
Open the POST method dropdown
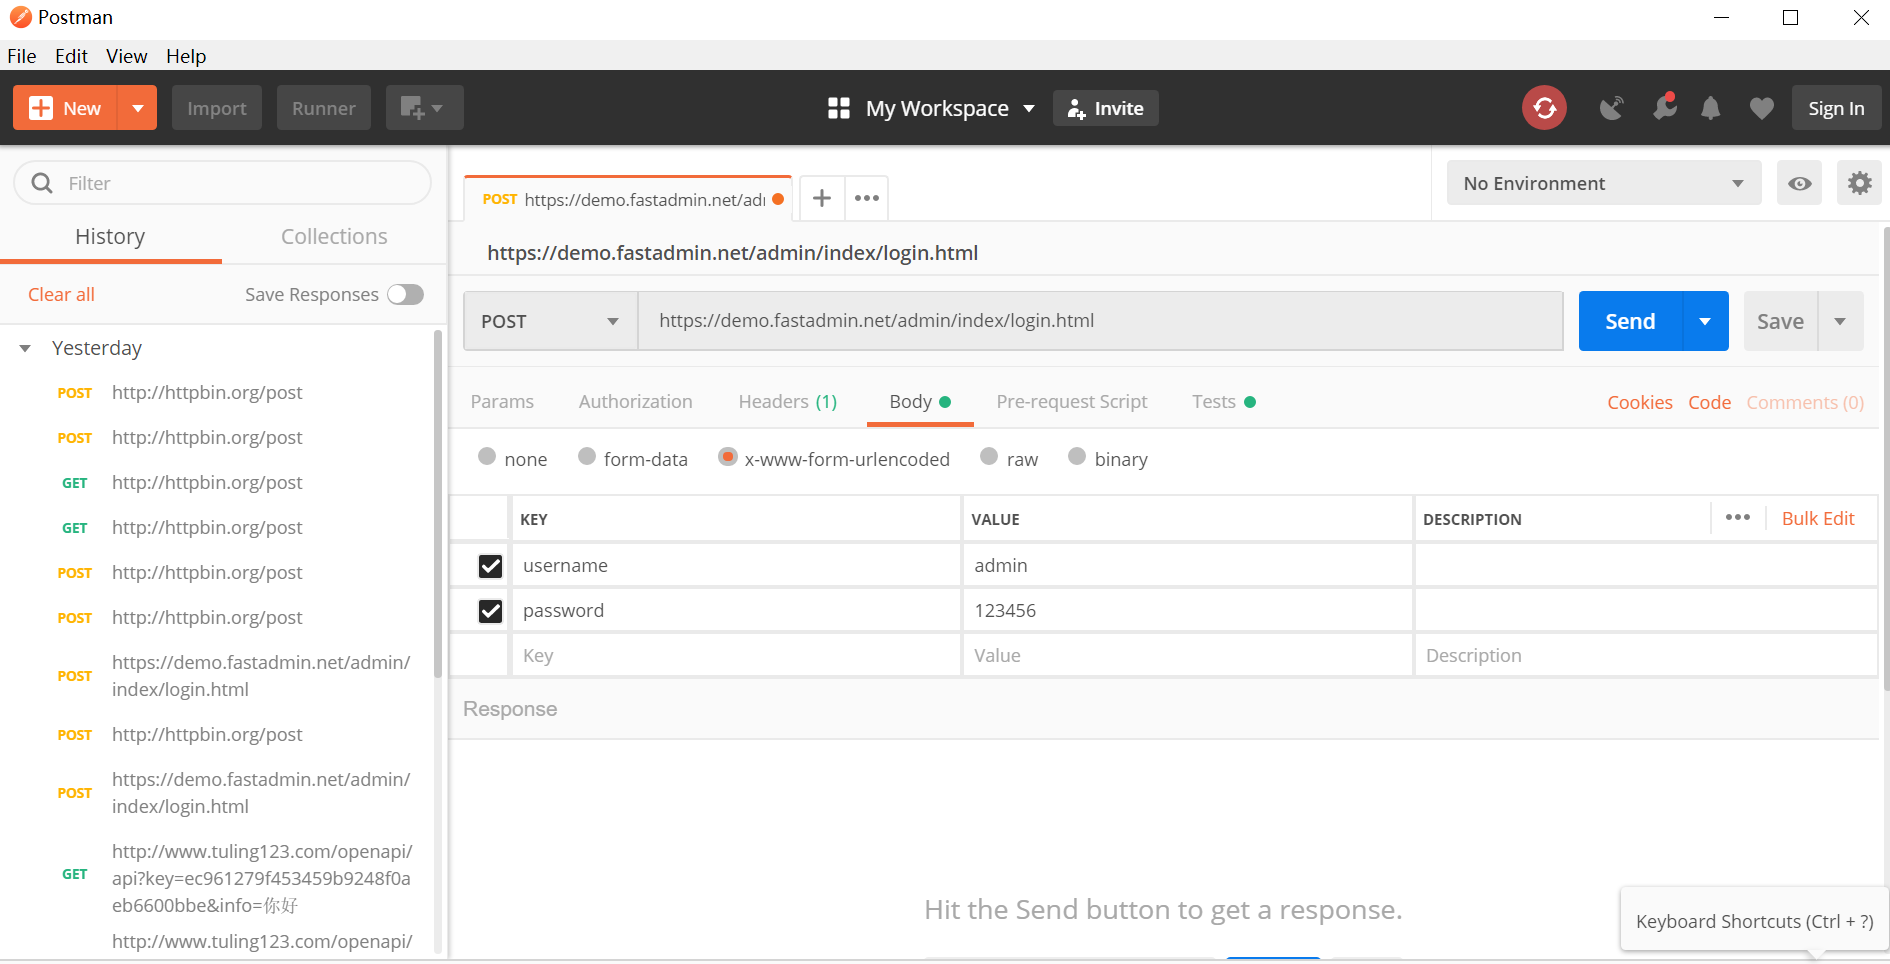tap(550, 321)
